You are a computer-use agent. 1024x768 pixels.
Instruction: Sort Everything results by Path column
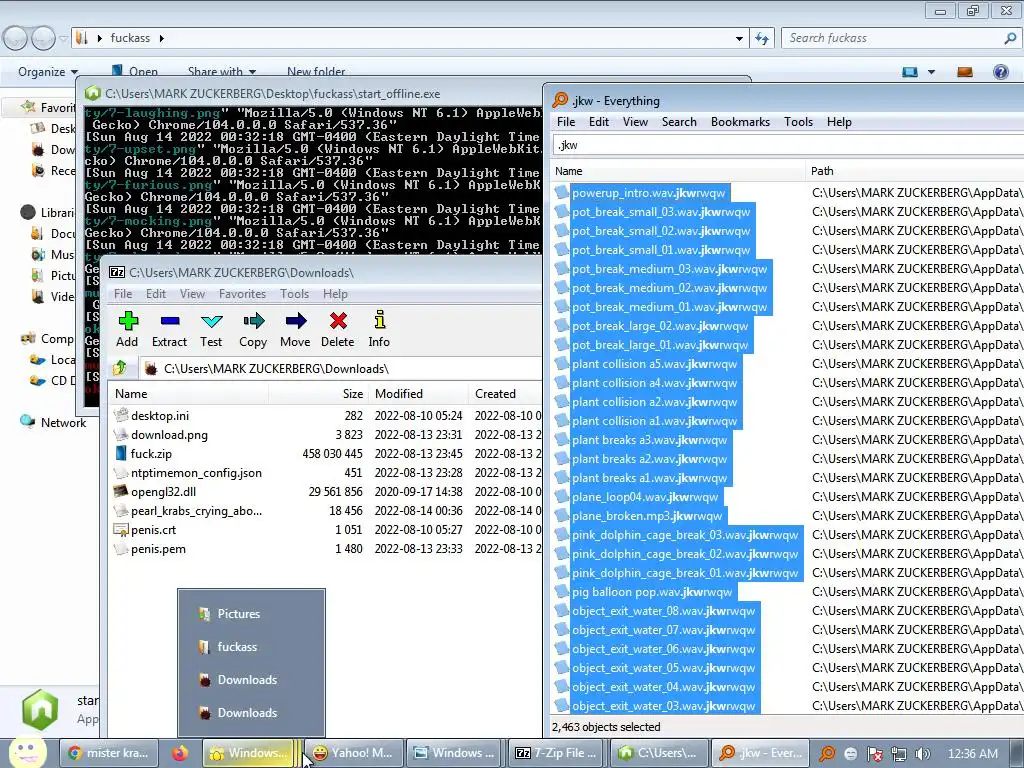coord(914,171)
